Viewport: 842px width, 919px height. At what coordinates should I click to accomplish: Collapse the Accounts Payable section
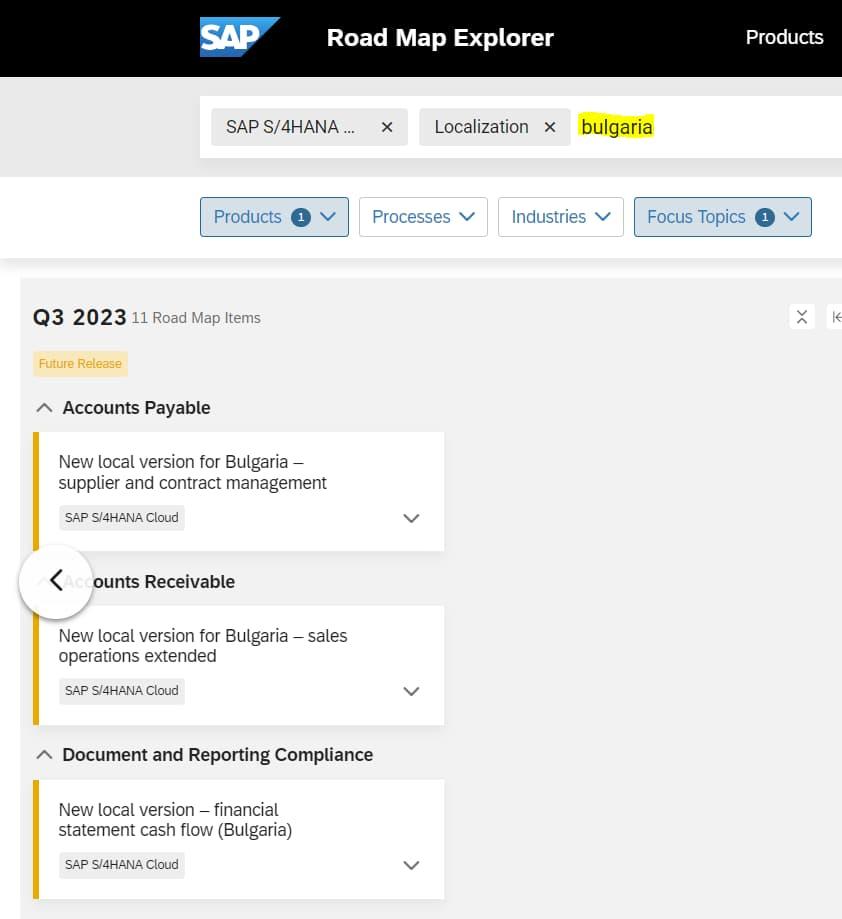(x=44, y=408)
